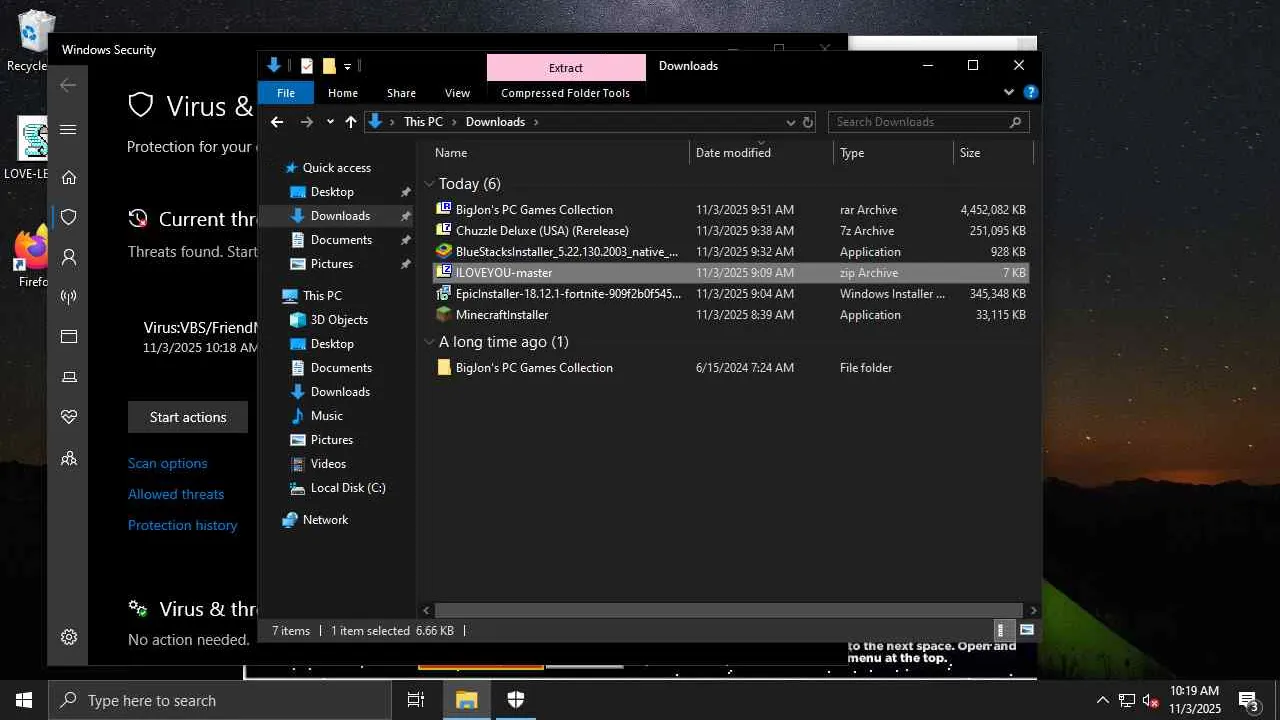Go up one level in File Explorer
The image size is (1280, 720).
coord(351,122)
